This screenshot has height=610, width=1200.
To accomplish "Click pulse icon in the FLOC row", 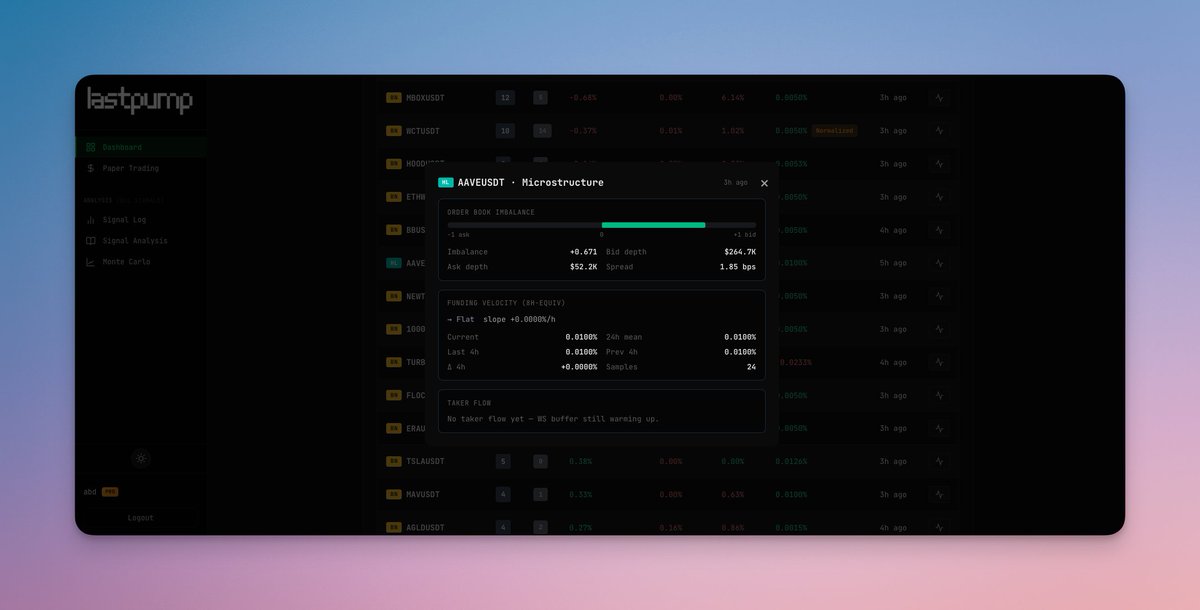I will (939, 395).
